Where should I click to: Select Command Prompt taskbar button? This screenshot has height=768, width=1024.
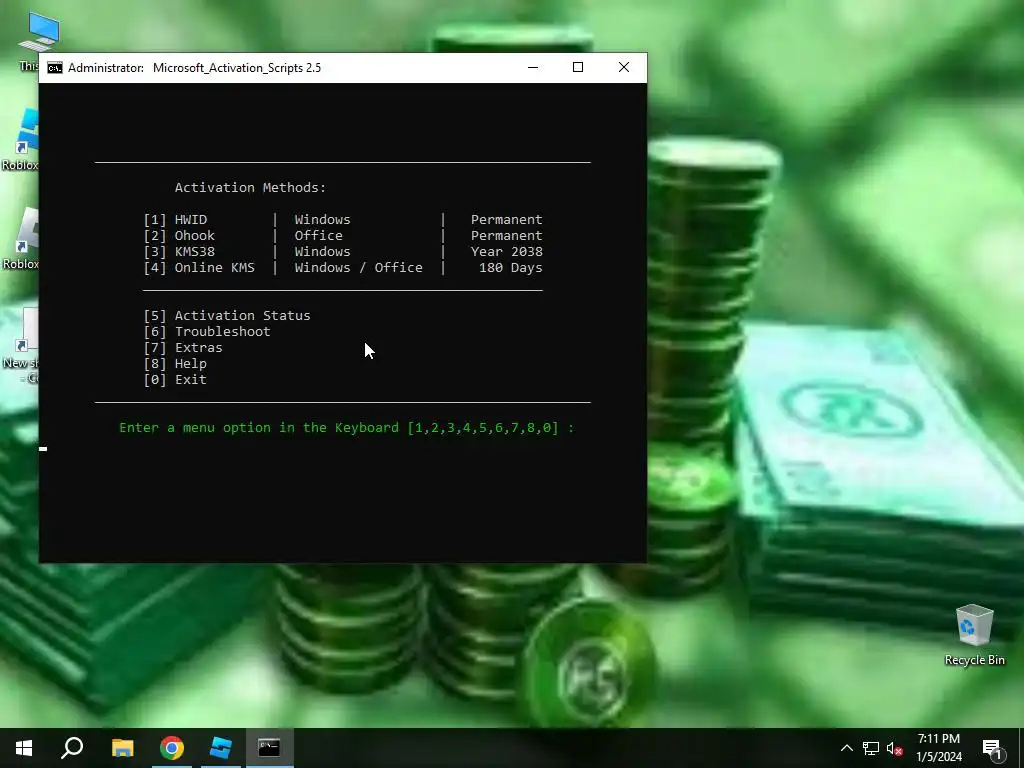coord(269,748)
